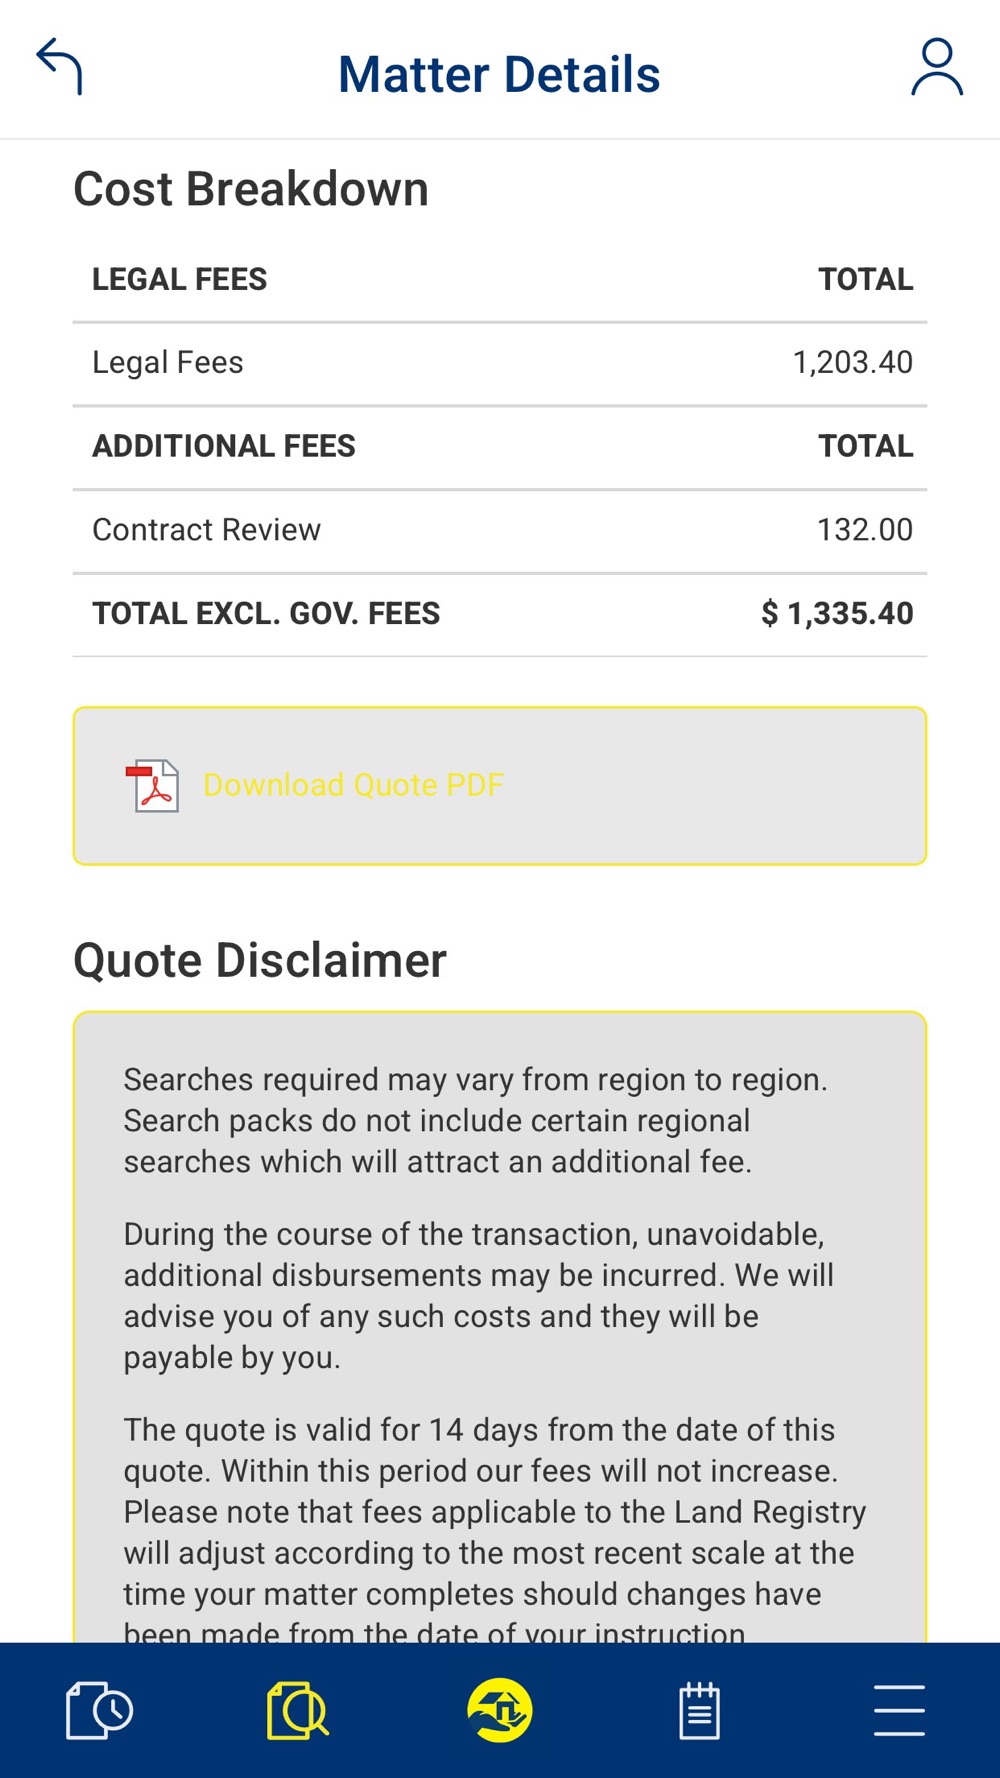
Task: Tap the LEGAL FEES column header
Action: point(180,280)
